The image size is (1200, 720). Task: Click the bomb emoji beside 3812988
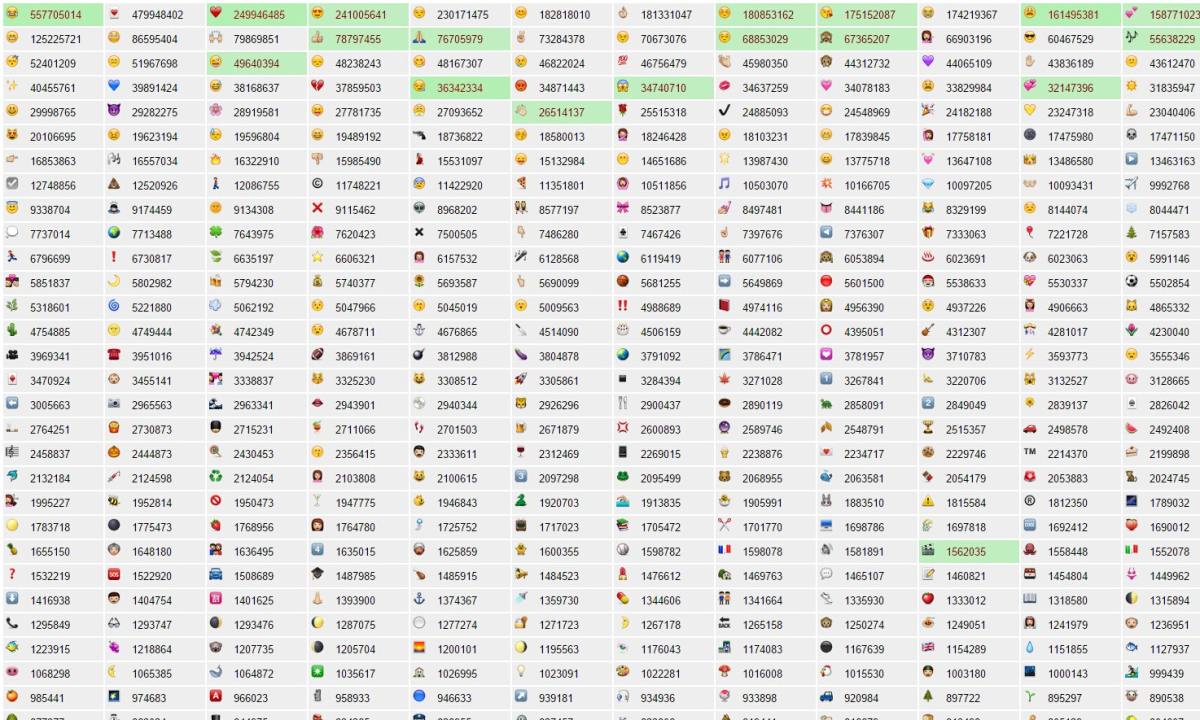419,355
